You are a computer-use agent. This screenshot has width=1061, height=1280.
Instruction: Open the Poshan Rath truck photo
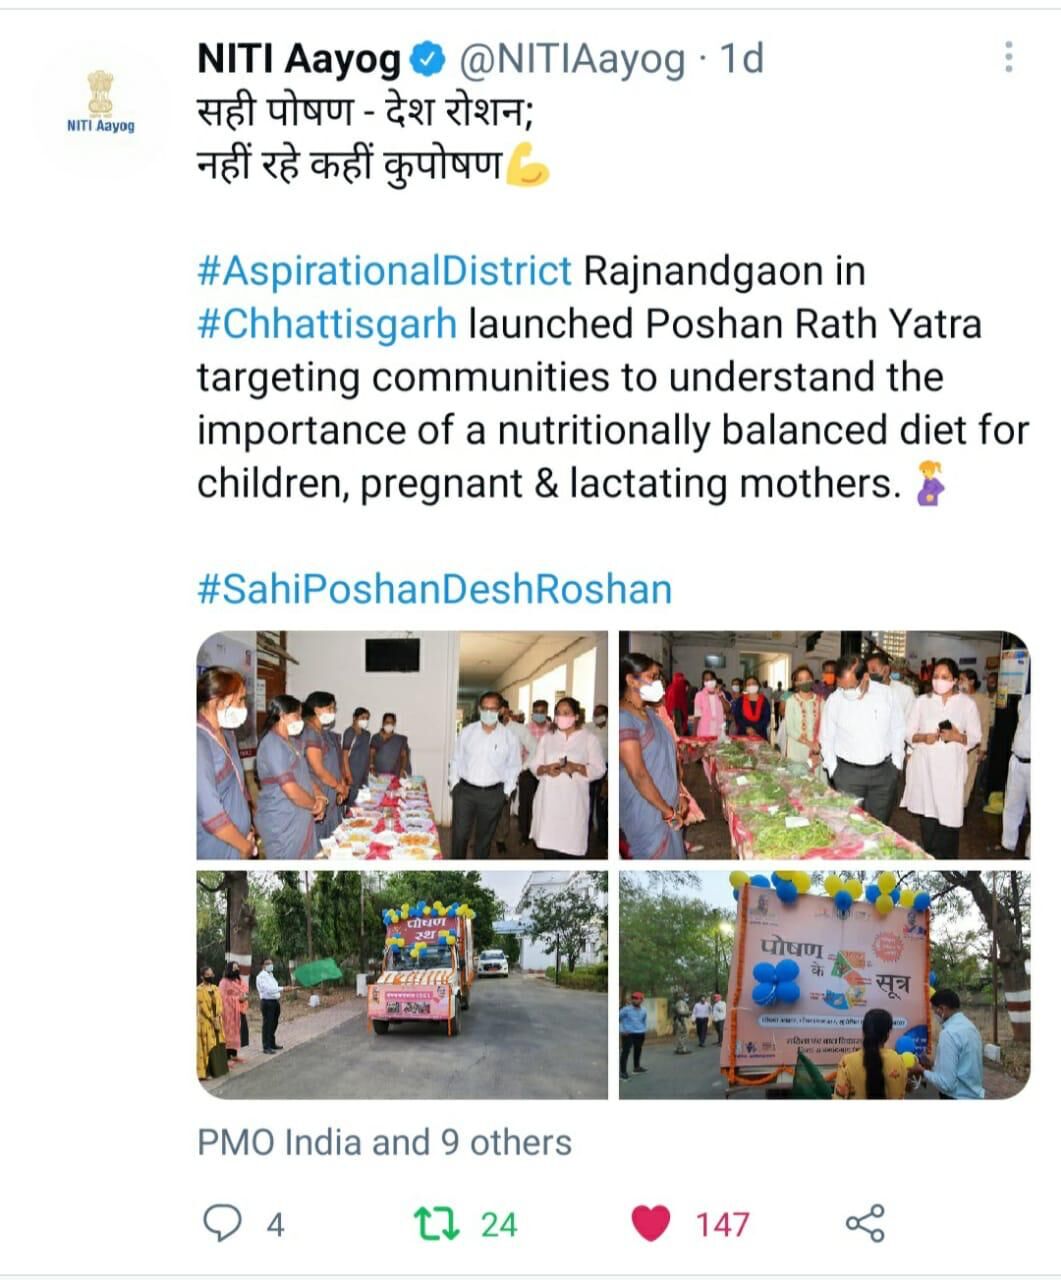pos(402,985)
